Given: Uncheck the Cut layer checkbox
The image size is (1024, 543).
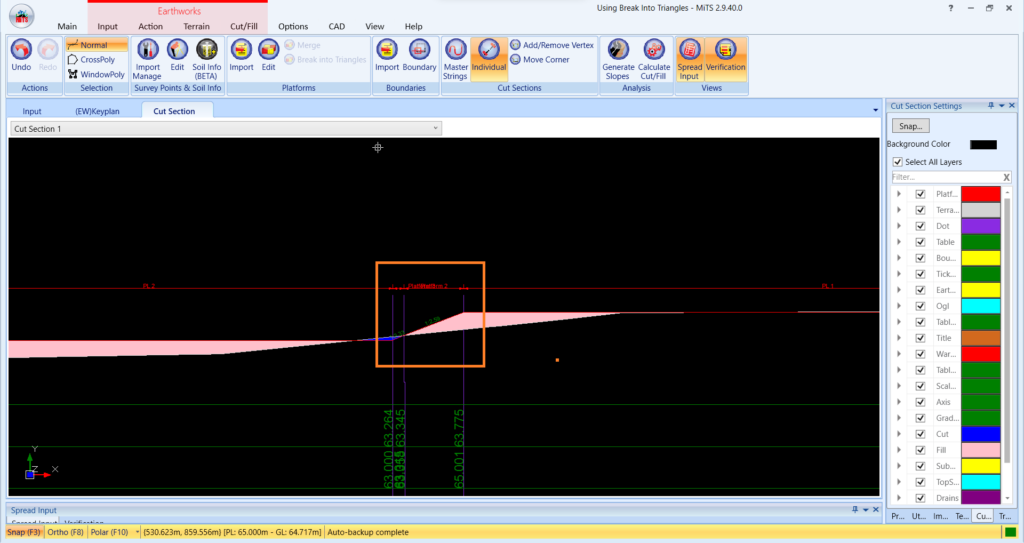Looking at the screenshot, I should [920, 434].
